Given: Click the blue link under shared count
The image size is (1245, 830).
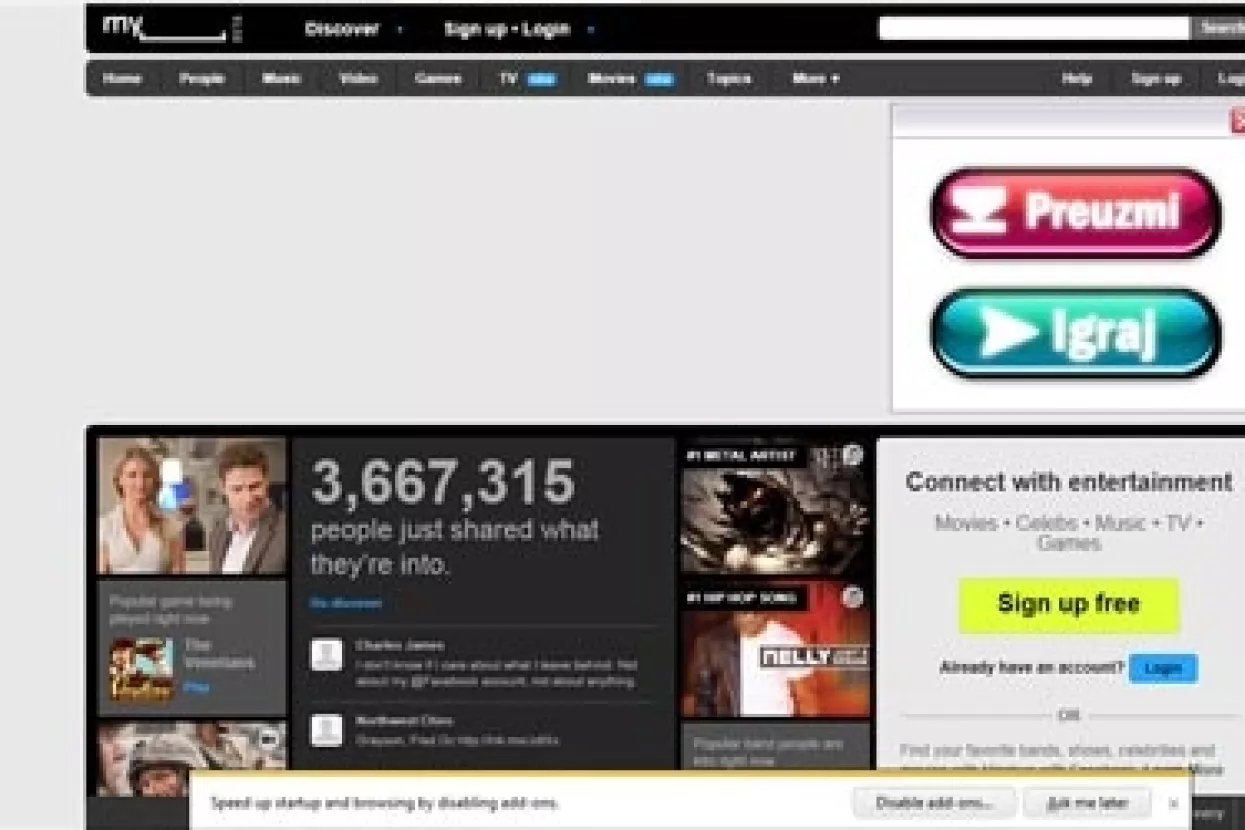Looking at the screenshot, I should (346, 603).
